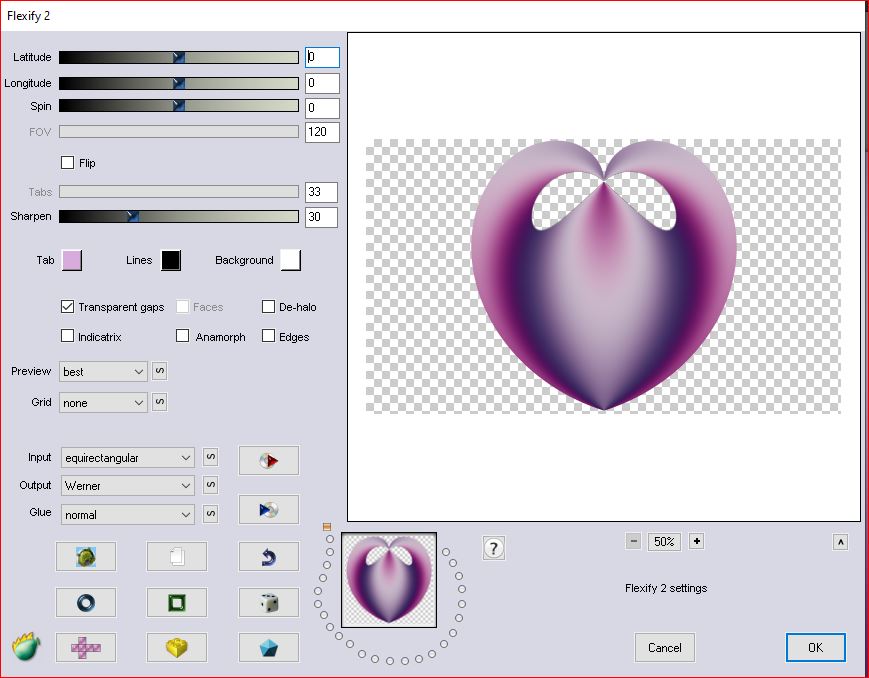Click the Latitude value field

coord(322,57)
